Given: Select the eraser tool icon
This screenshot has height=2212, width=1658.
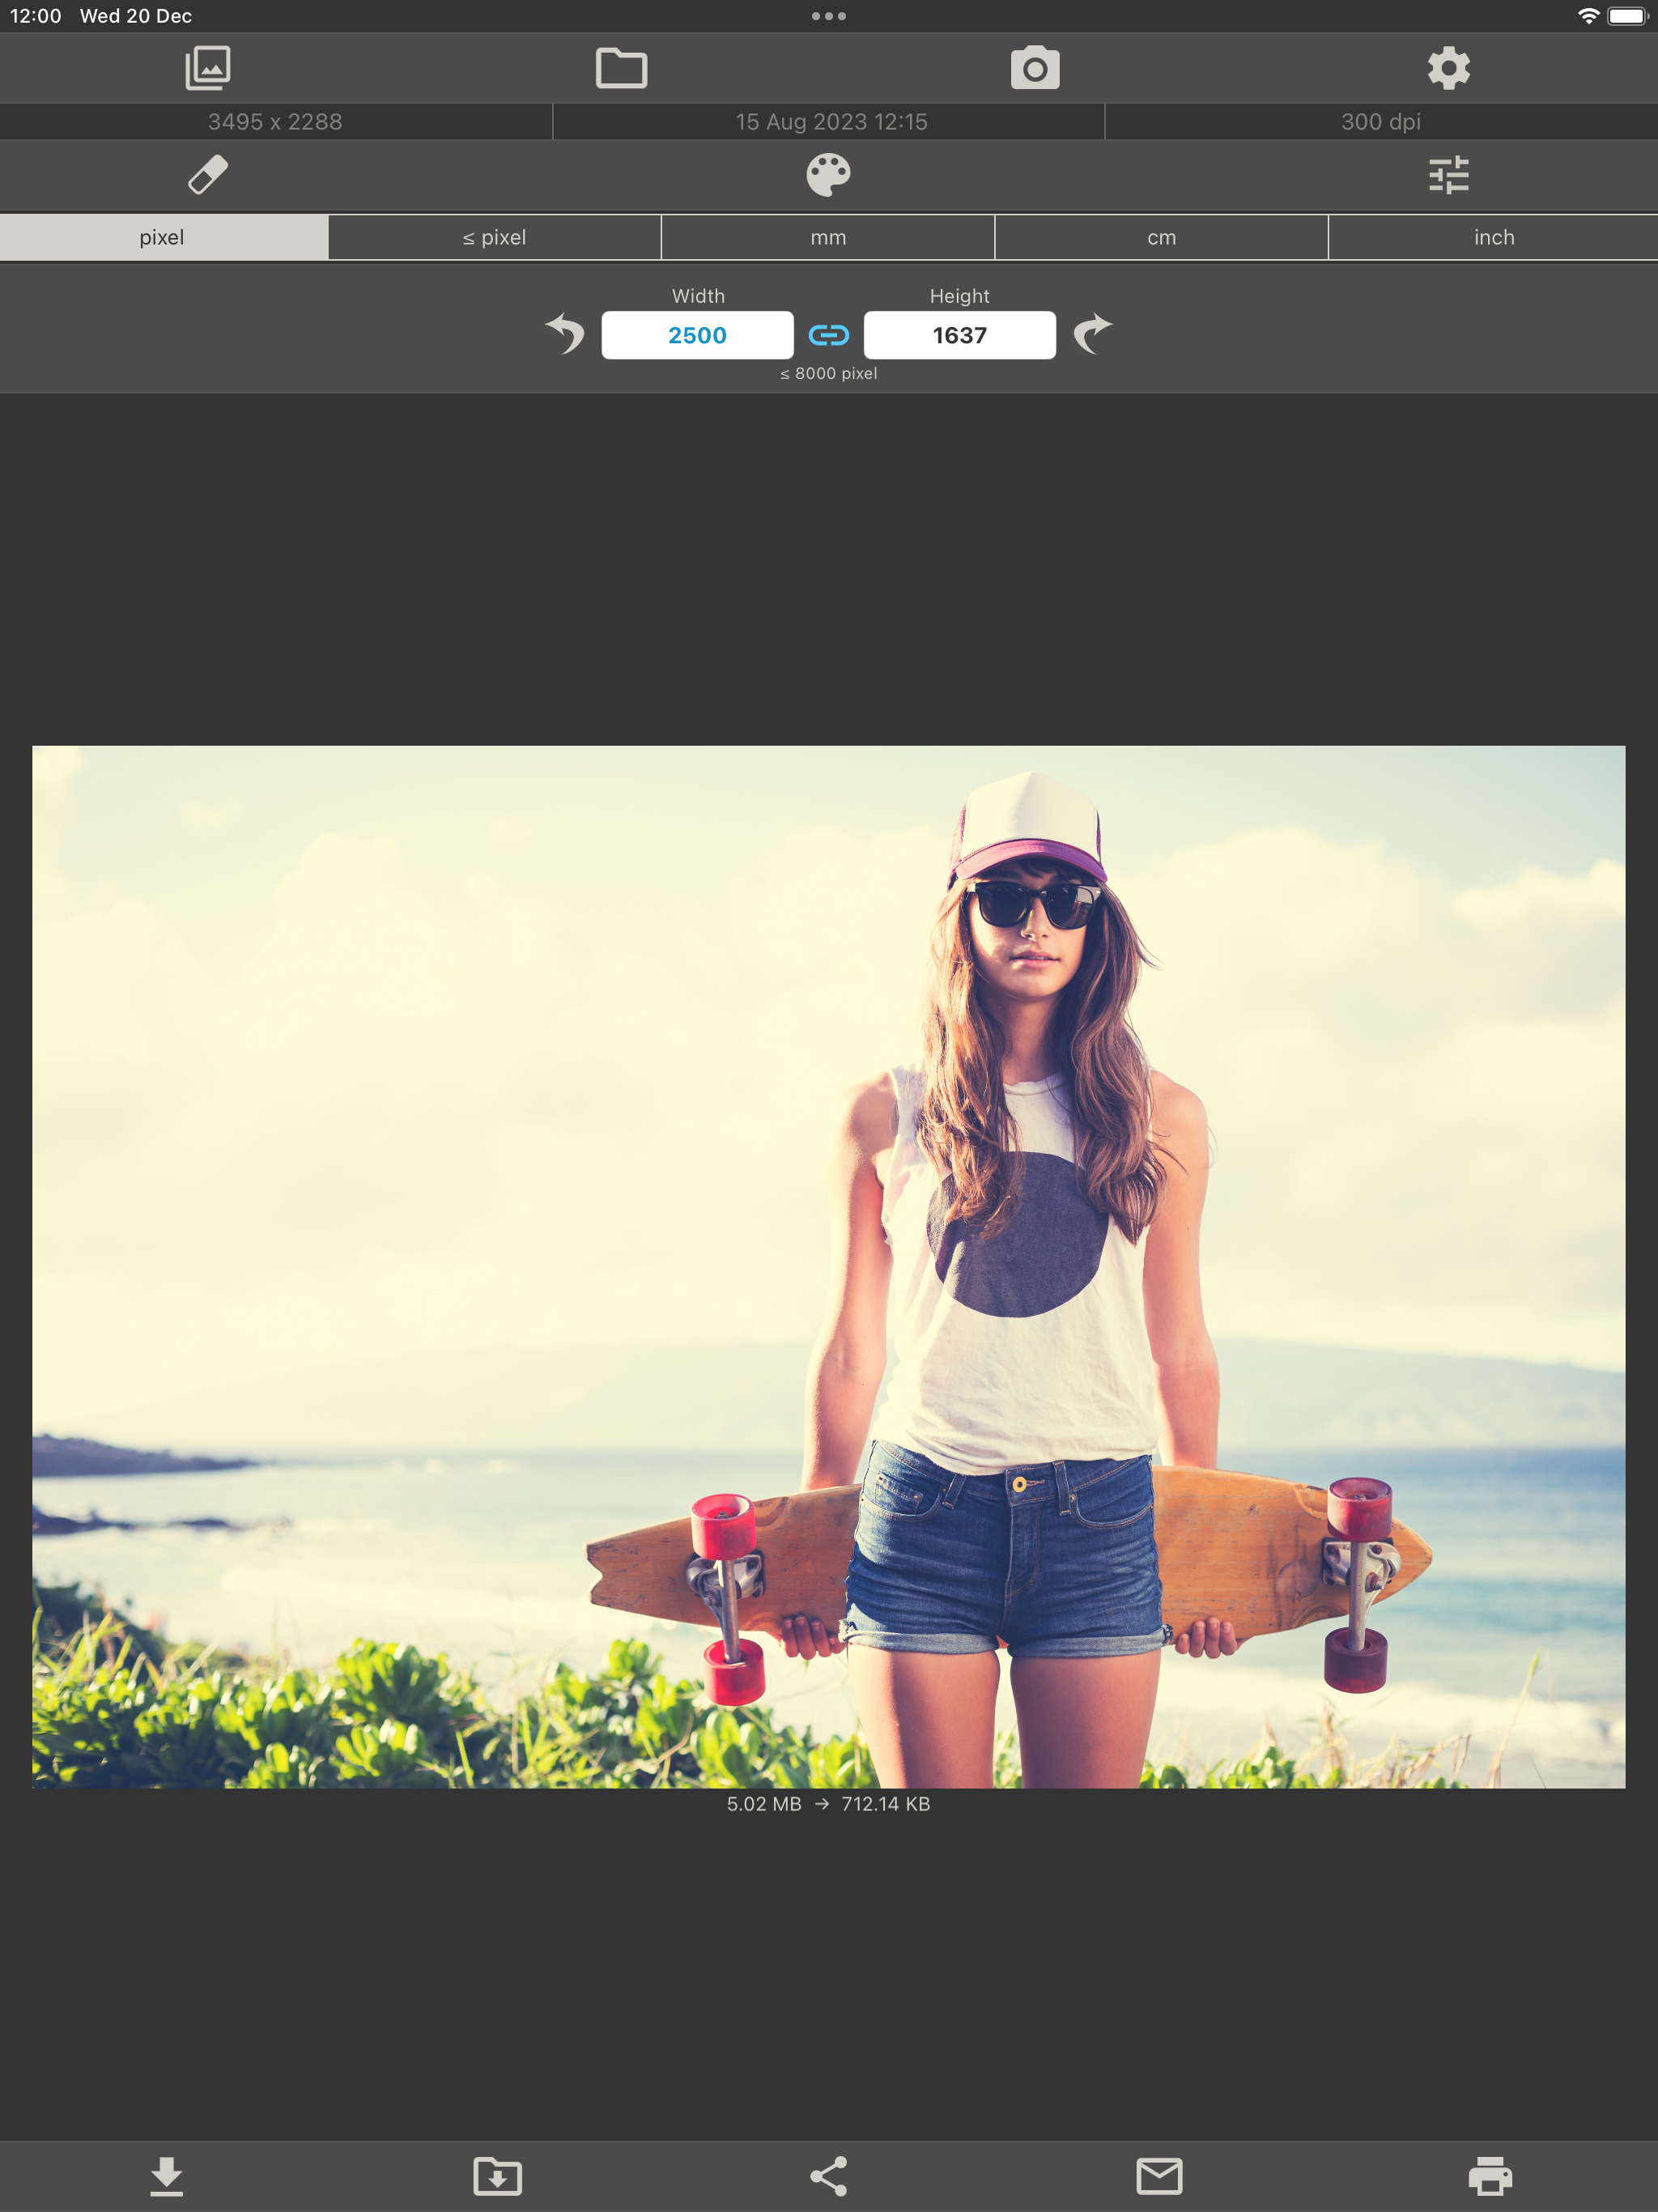Looking at the screenshot, I should click(x=208, y=175).
